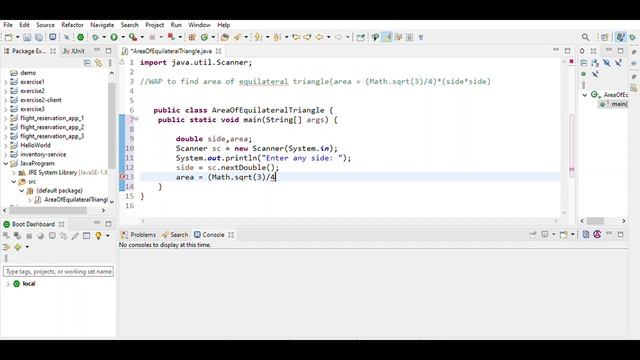Click the Save All toolbar icon
The width and height of the screenshot is (640, 360).
pyautogui.click(x=39, y=37)
